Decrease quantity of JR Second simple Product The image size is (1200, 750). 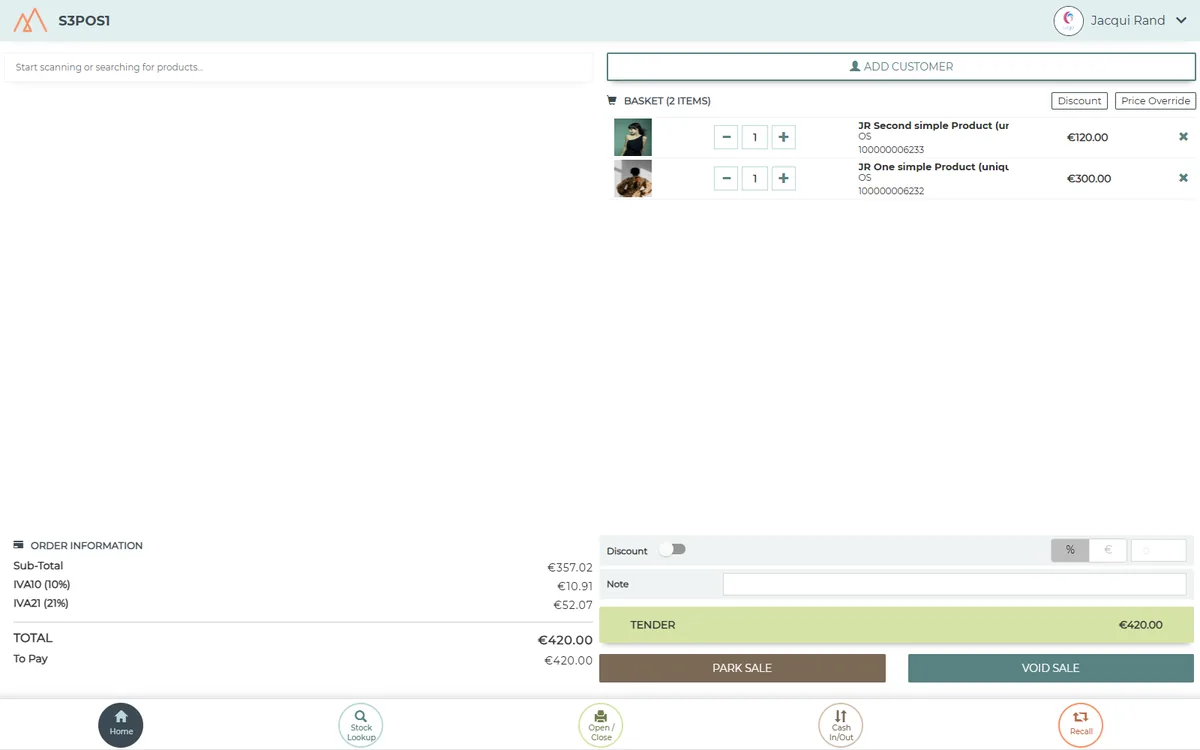coord(726,137)
